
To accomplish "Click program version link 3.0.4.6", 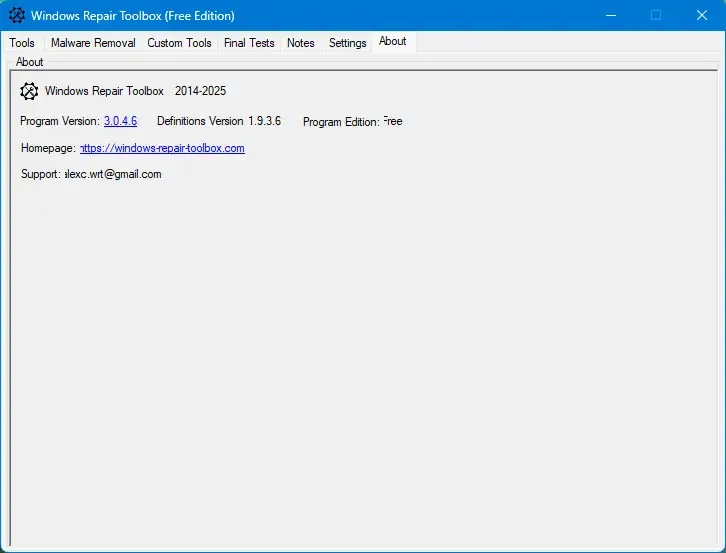I will (x=120, y=121).
